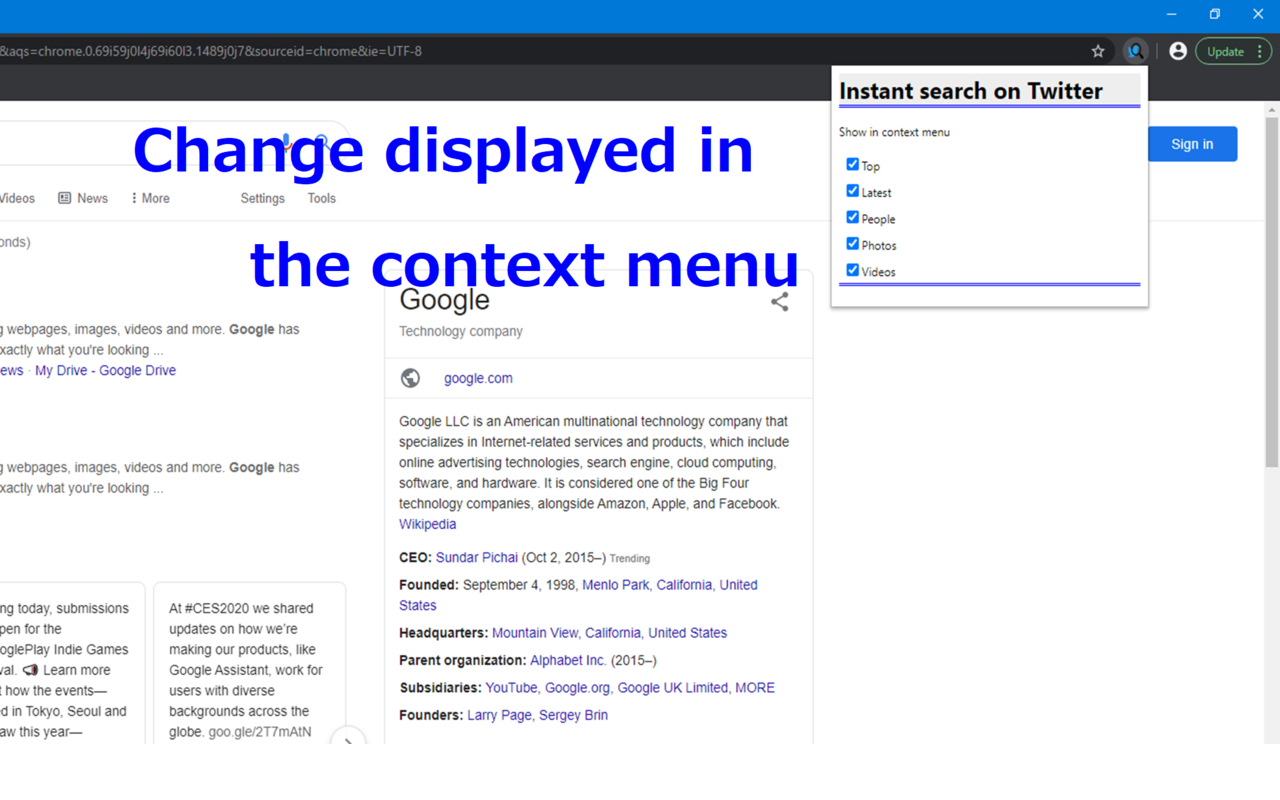This screenshot has width=1280, height=800.
Task: Open the Alphabet Inc. link
Action: 568,660
